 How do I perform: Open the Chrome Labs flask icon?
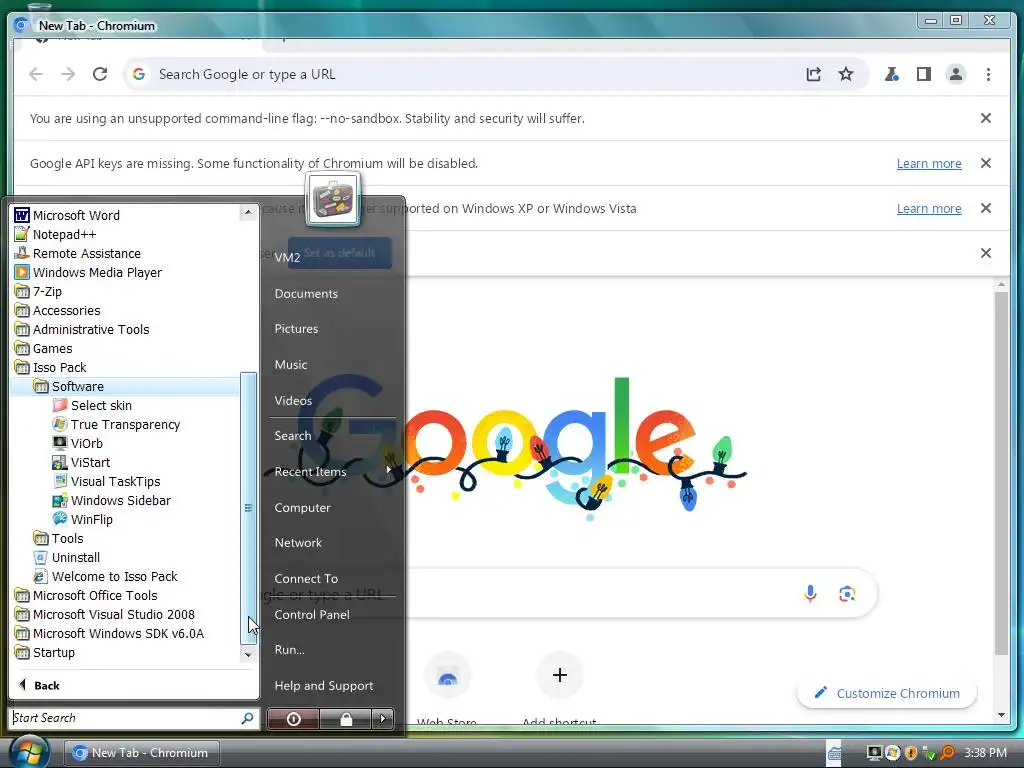pyautogui.click(x=891, y=74)
